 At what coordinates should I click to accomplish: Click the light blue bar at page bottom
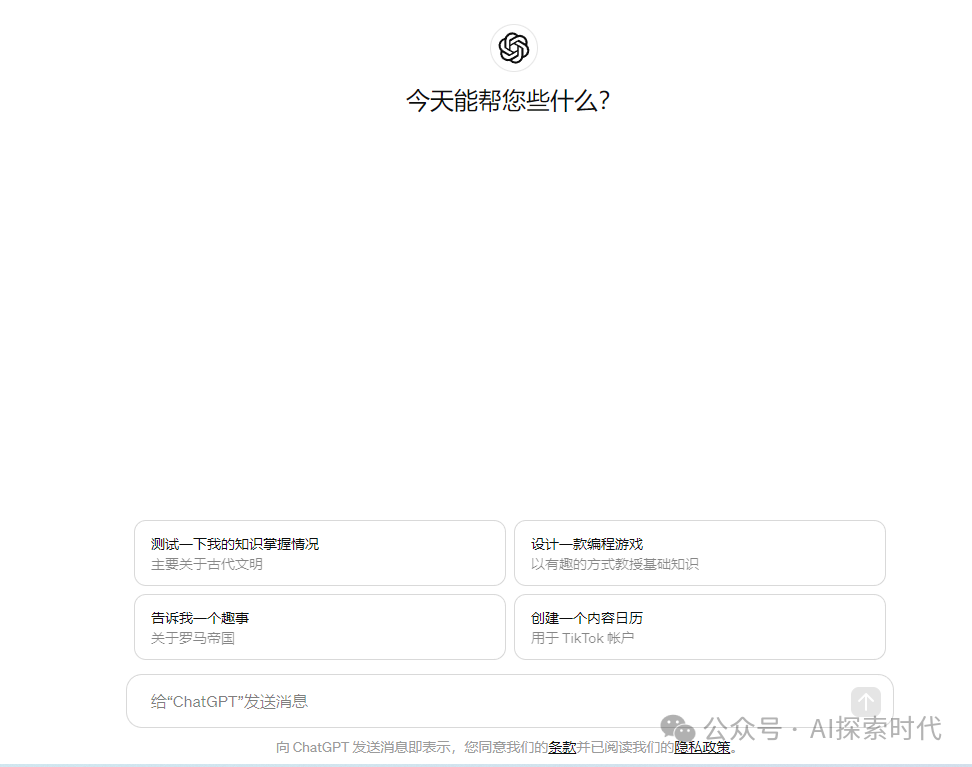pos(486,763)
